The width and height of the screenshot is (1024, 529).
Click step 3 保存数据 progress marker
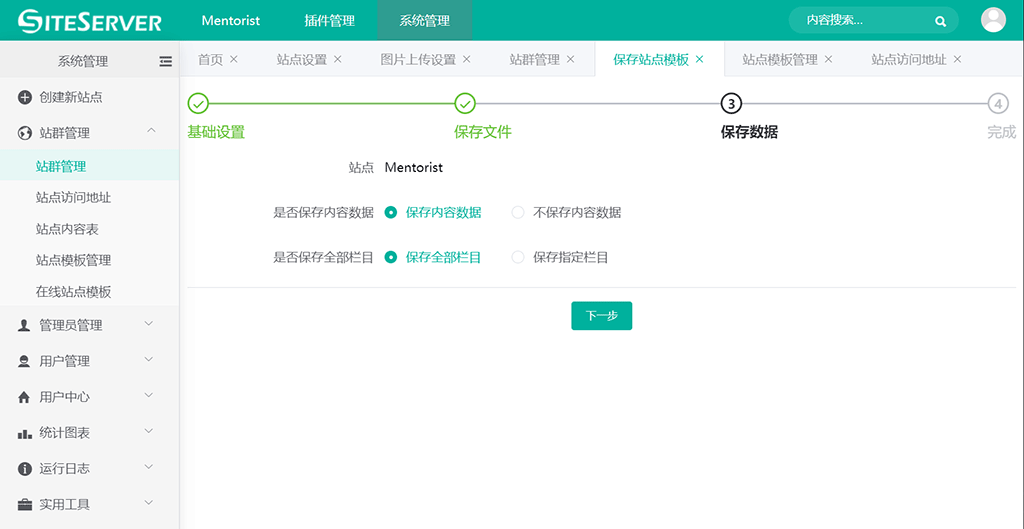(731, 103)
